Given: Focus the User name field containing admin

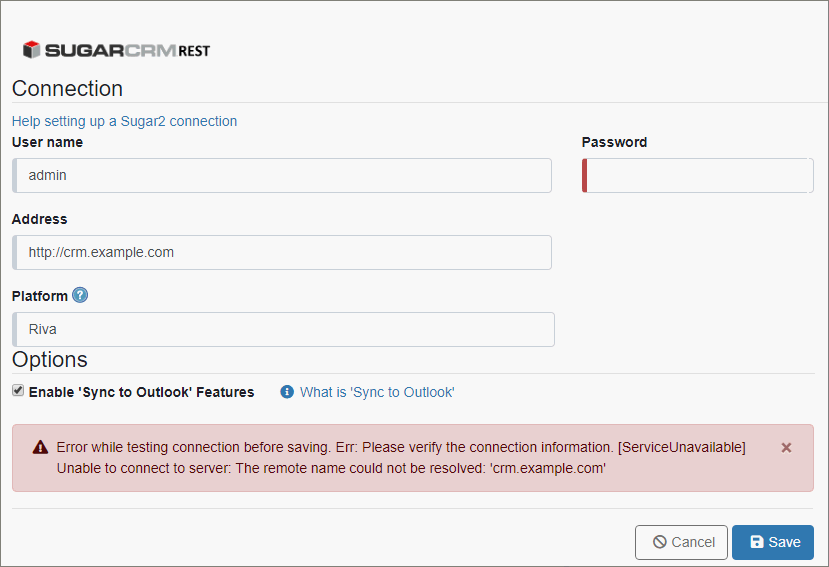Looking at the screenshot, I should (x=282, y=175).
